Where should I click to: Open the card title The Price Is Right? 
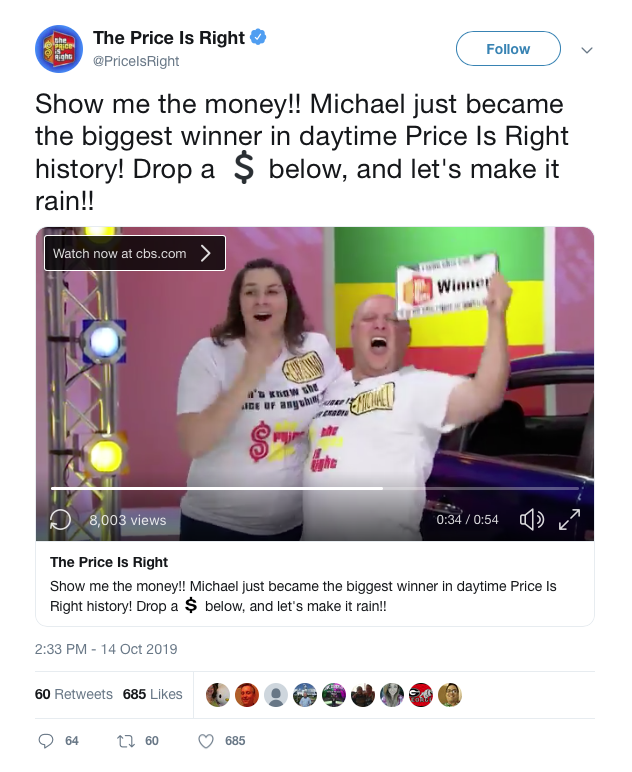tap(109, 562)
